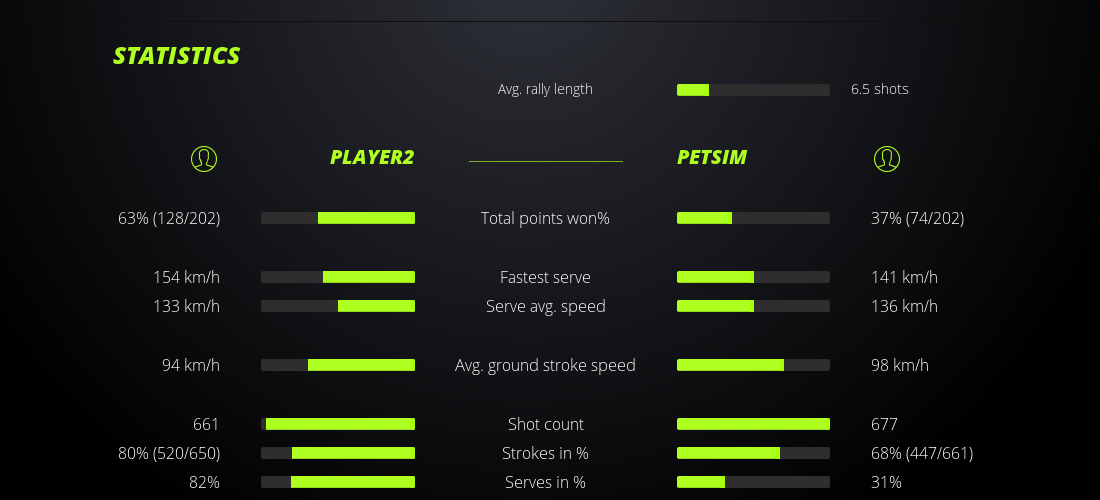Image resolution: width=1100 pixels, height=500 pixels.
Task: Click PLAYER2's Total points won bar
Action: tap(338, 218)
